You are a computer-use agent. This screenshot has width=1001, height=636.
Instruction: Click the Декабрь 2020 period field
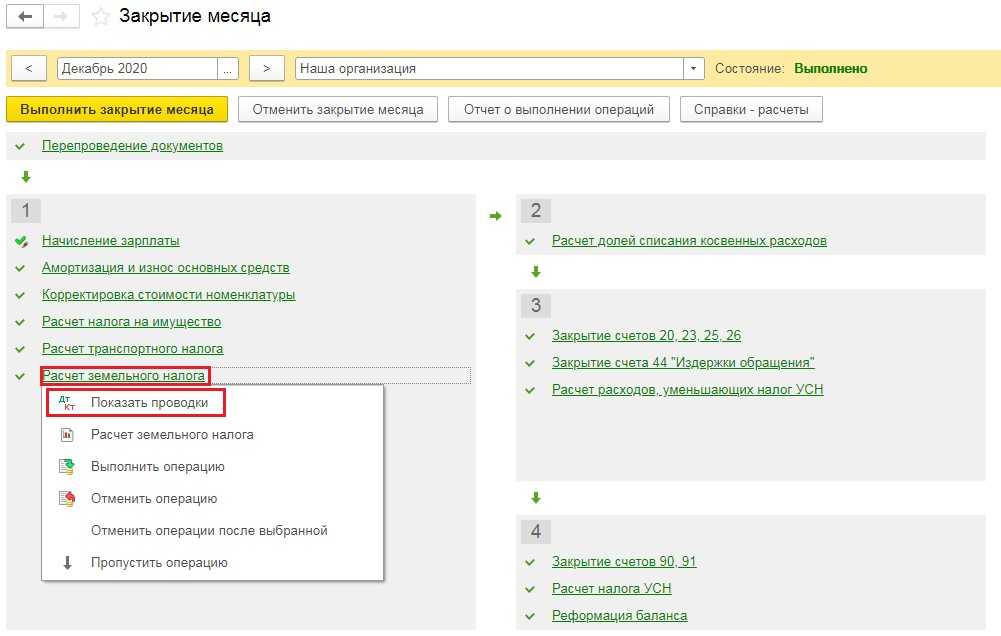point(137,69)
